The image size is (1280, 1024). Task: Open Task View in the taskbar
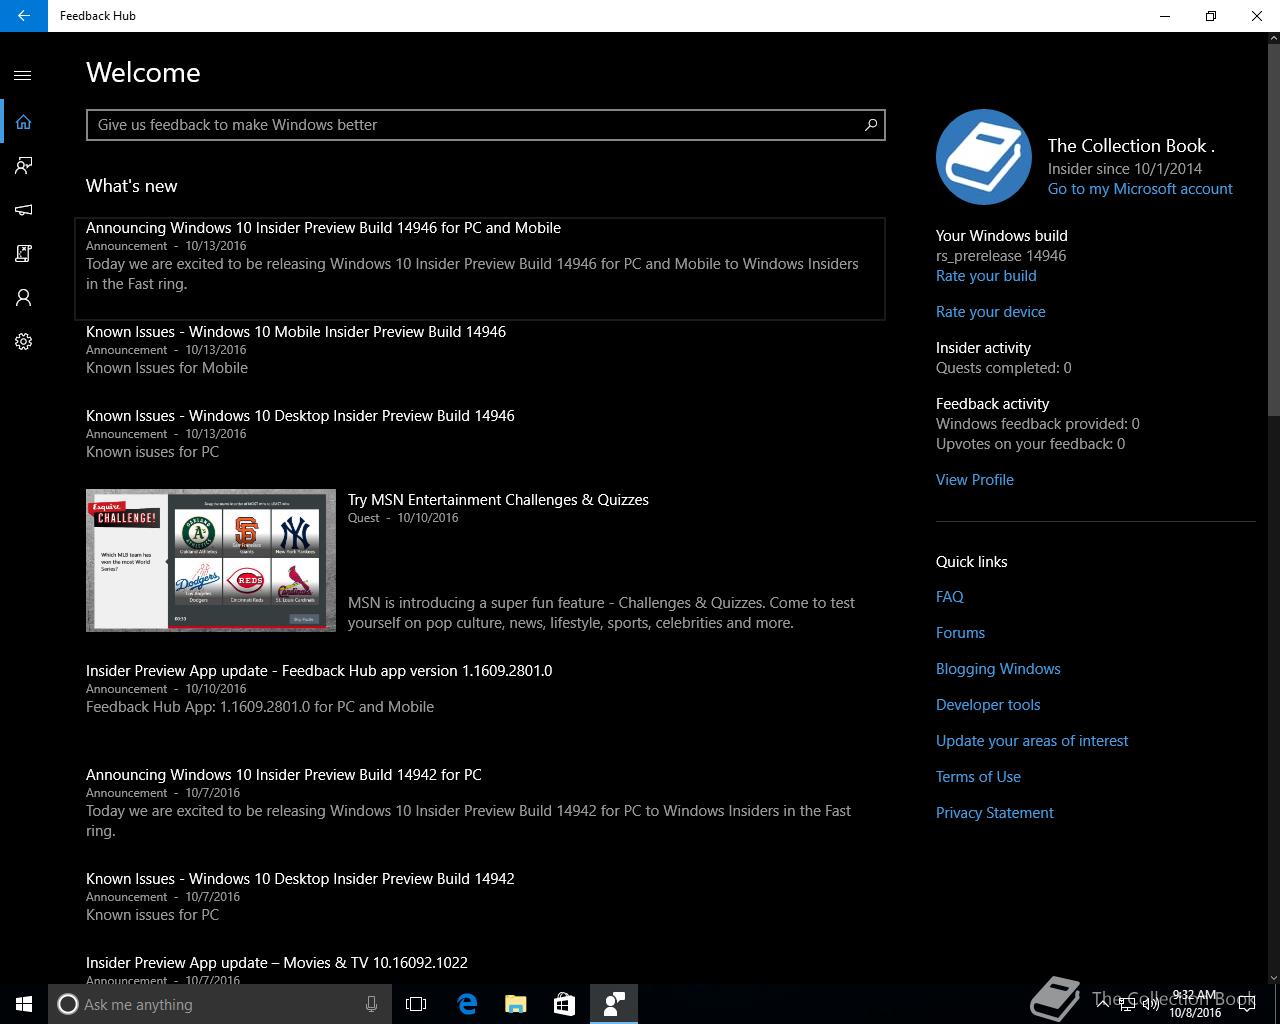(x=416, y=1004)
